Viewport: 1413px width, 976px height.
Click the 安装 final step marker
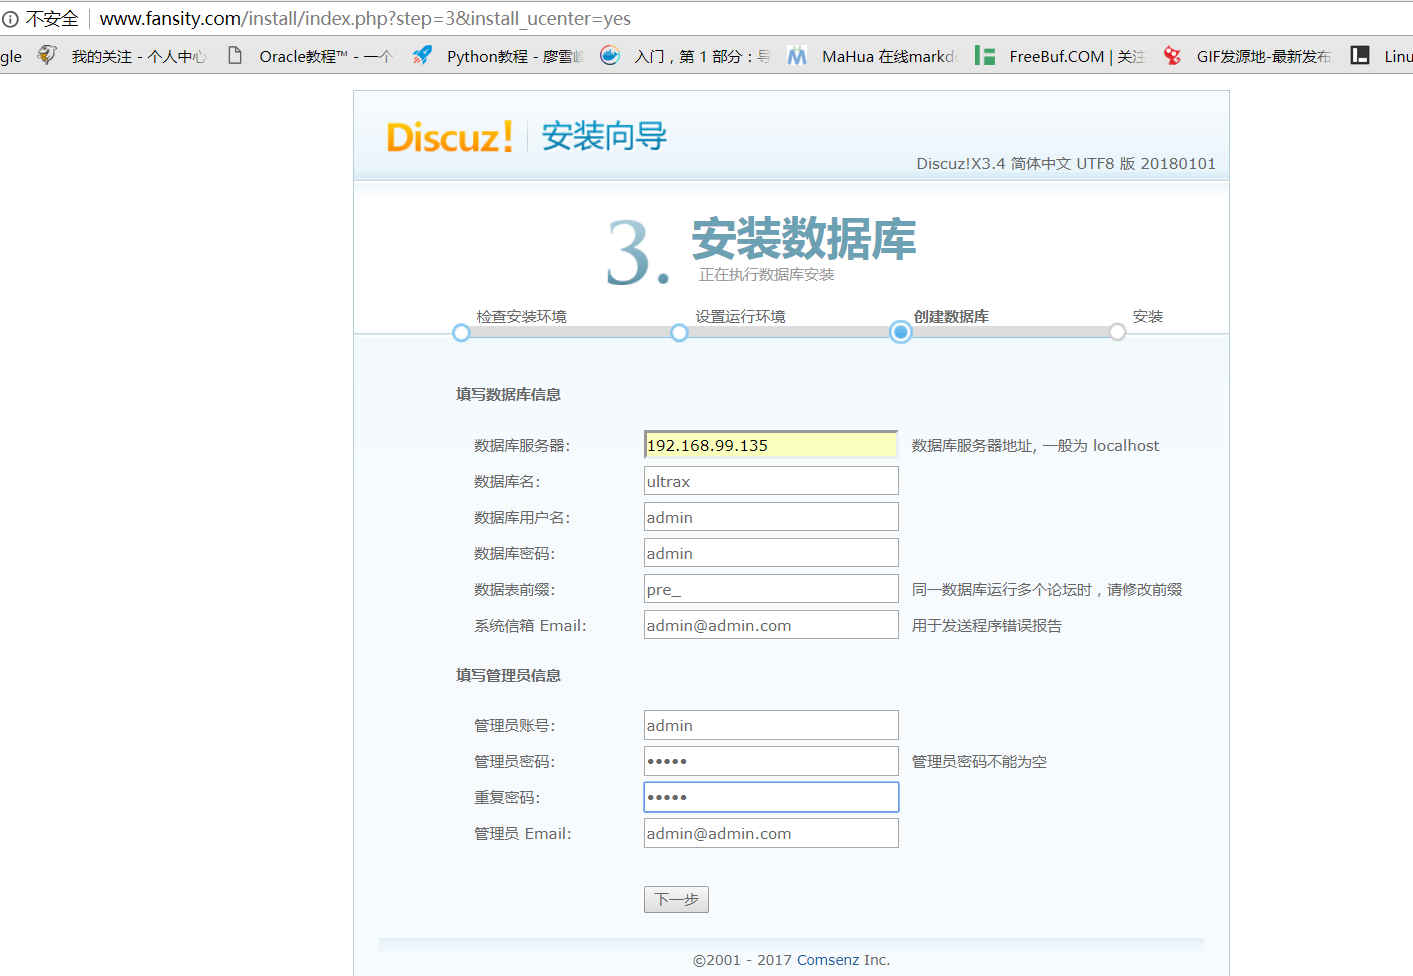point(1117,332)
